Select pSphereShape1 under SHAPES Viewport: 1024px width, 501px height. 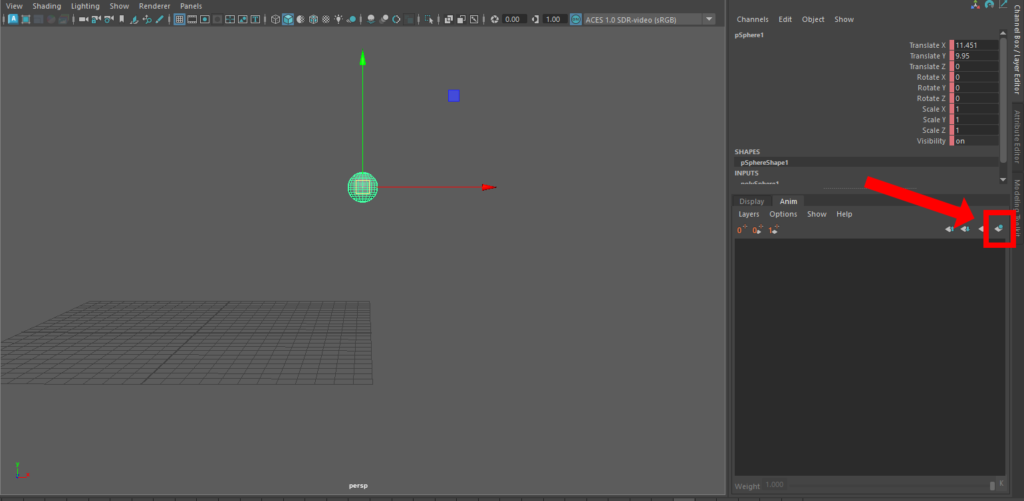[764, 162]
